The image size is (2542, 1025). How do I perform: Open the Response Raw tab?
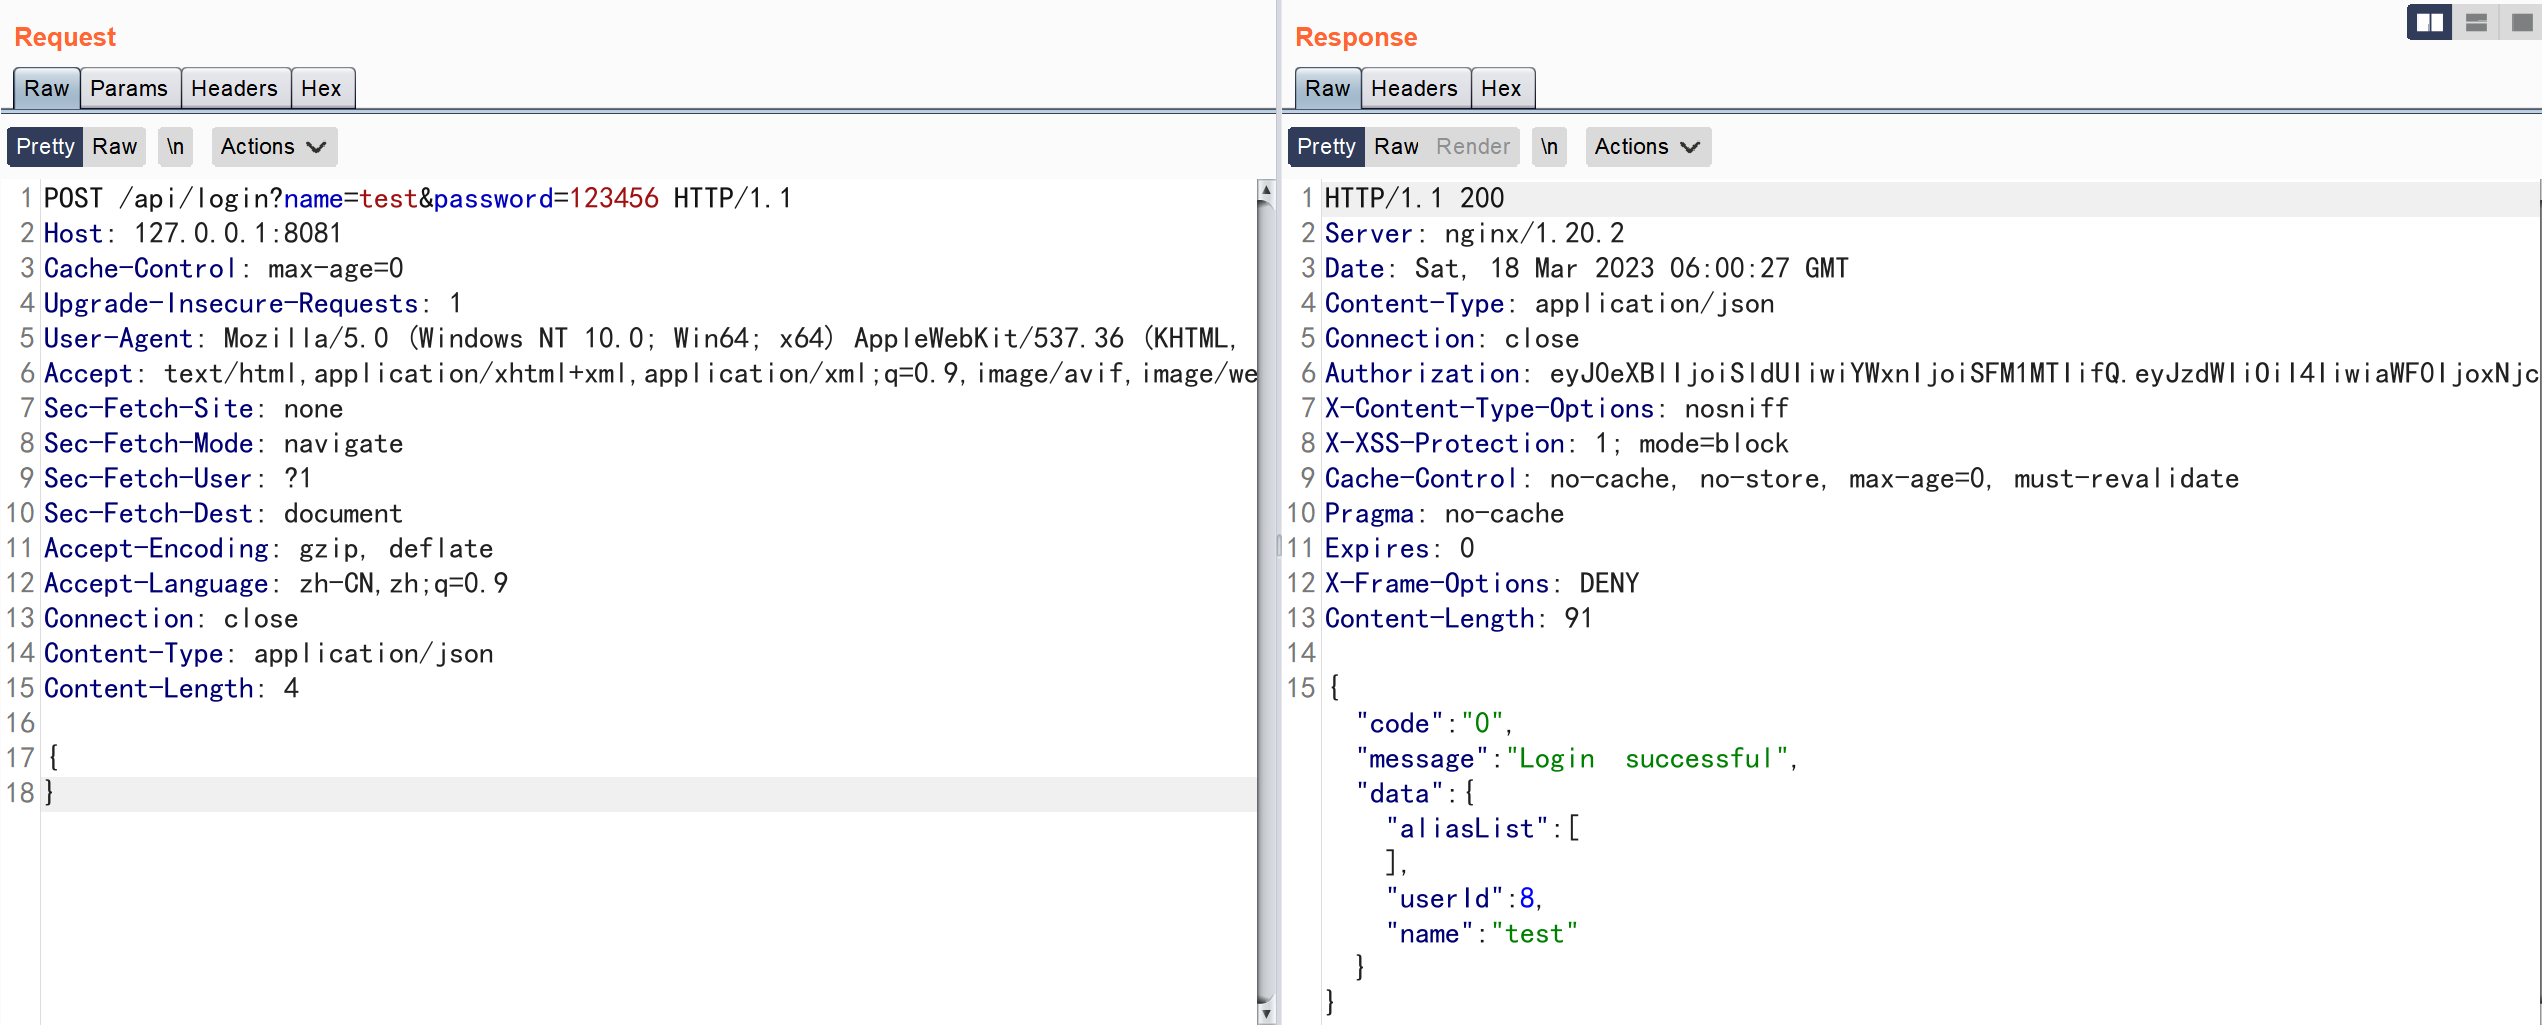click(1327, 88)
